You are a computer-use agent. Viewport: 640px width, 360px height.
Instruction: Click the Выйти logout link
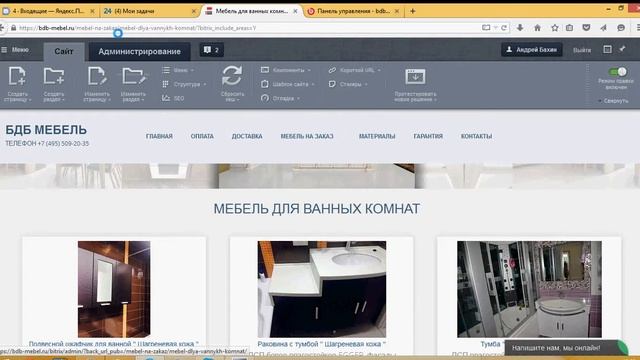tap(582, 50)
